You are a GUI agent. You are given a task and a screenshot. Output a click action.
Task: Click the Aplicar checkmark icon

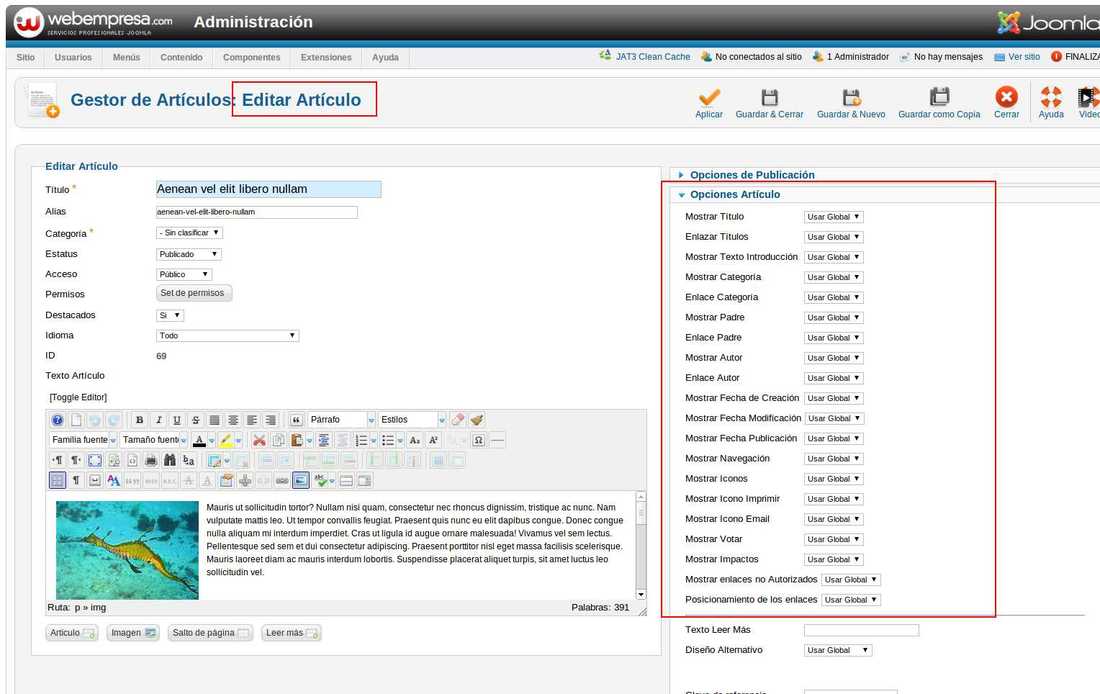(709, 97)
